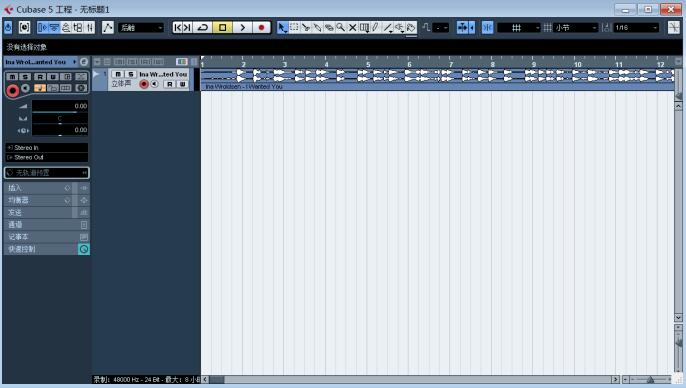Mute track 1 in track list
Screen dimensions: 686x388
coord(118,74)
